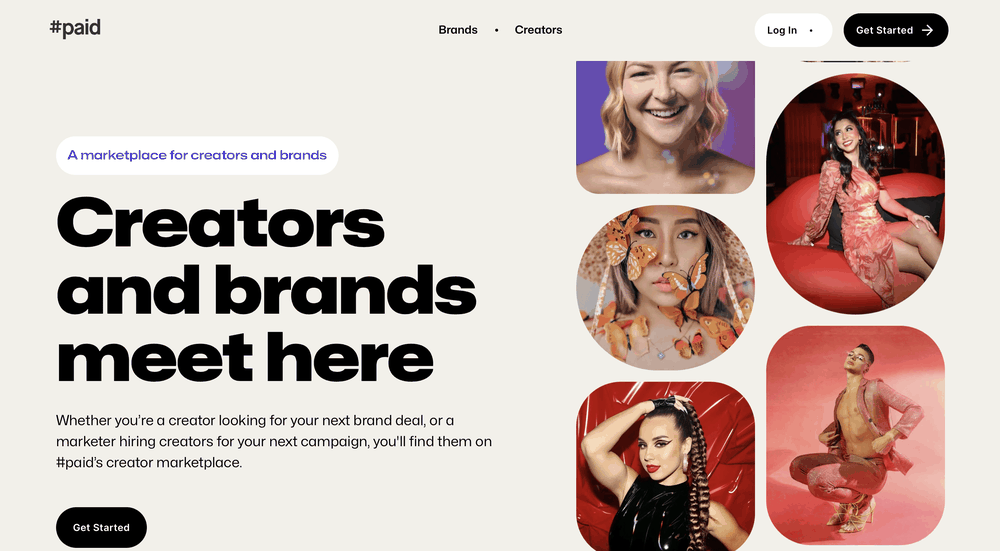Click the Get Started button below the paragraph
The height and width of the screenshot is (551, 1000).
click(101, 527)
